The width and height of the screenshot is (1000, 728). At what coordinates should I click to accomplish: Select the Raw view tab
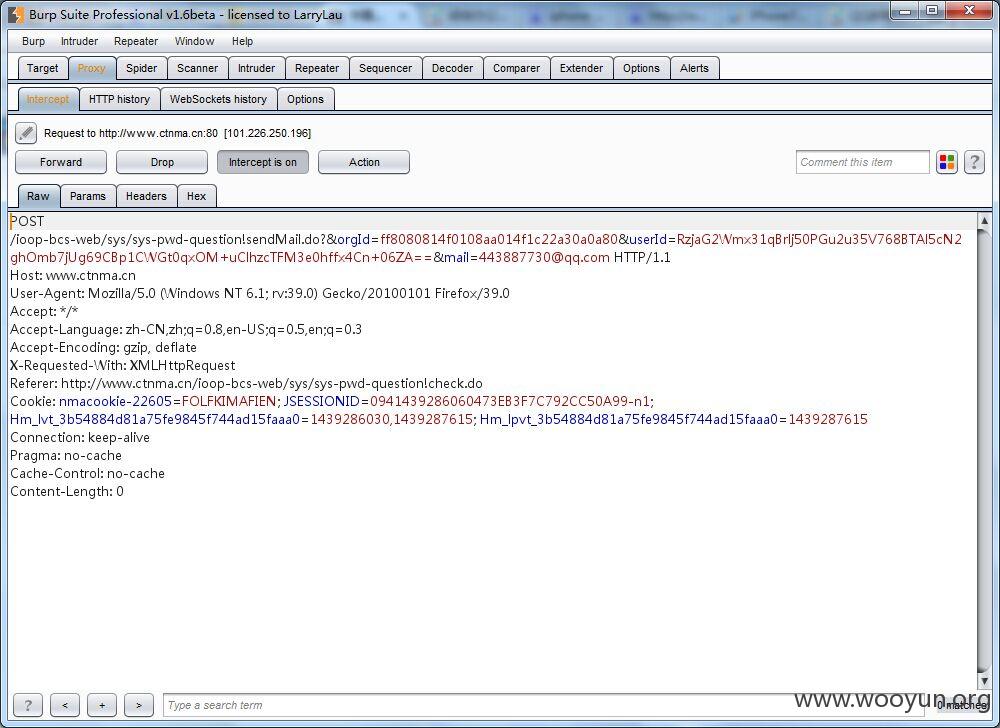tap(38, 196)
